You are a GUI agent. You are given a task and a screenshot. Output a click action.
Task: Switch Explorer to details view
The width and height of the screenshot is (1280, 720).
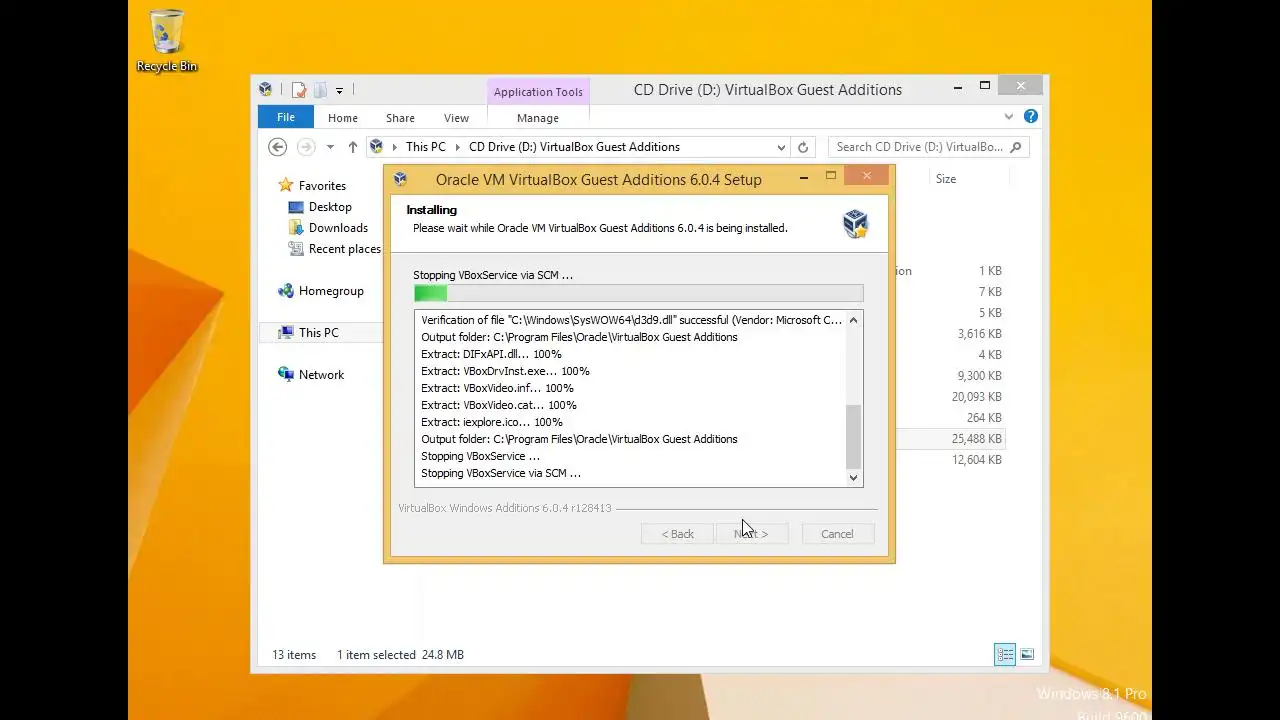point(1005,655)
